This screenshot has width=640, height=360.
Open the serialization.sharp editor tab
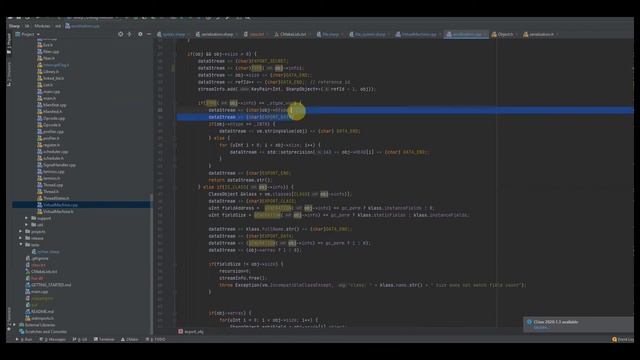click(216, 34)
